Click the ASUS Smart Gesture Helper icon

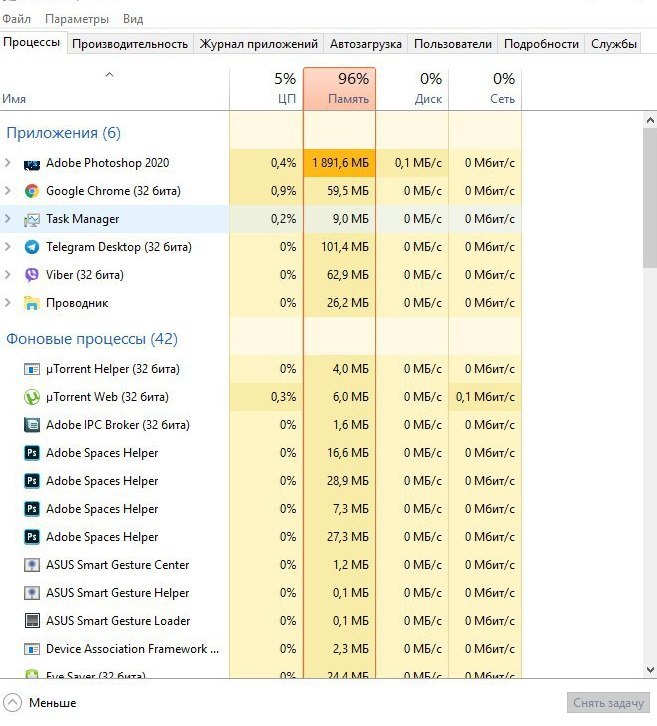(31, 593)
